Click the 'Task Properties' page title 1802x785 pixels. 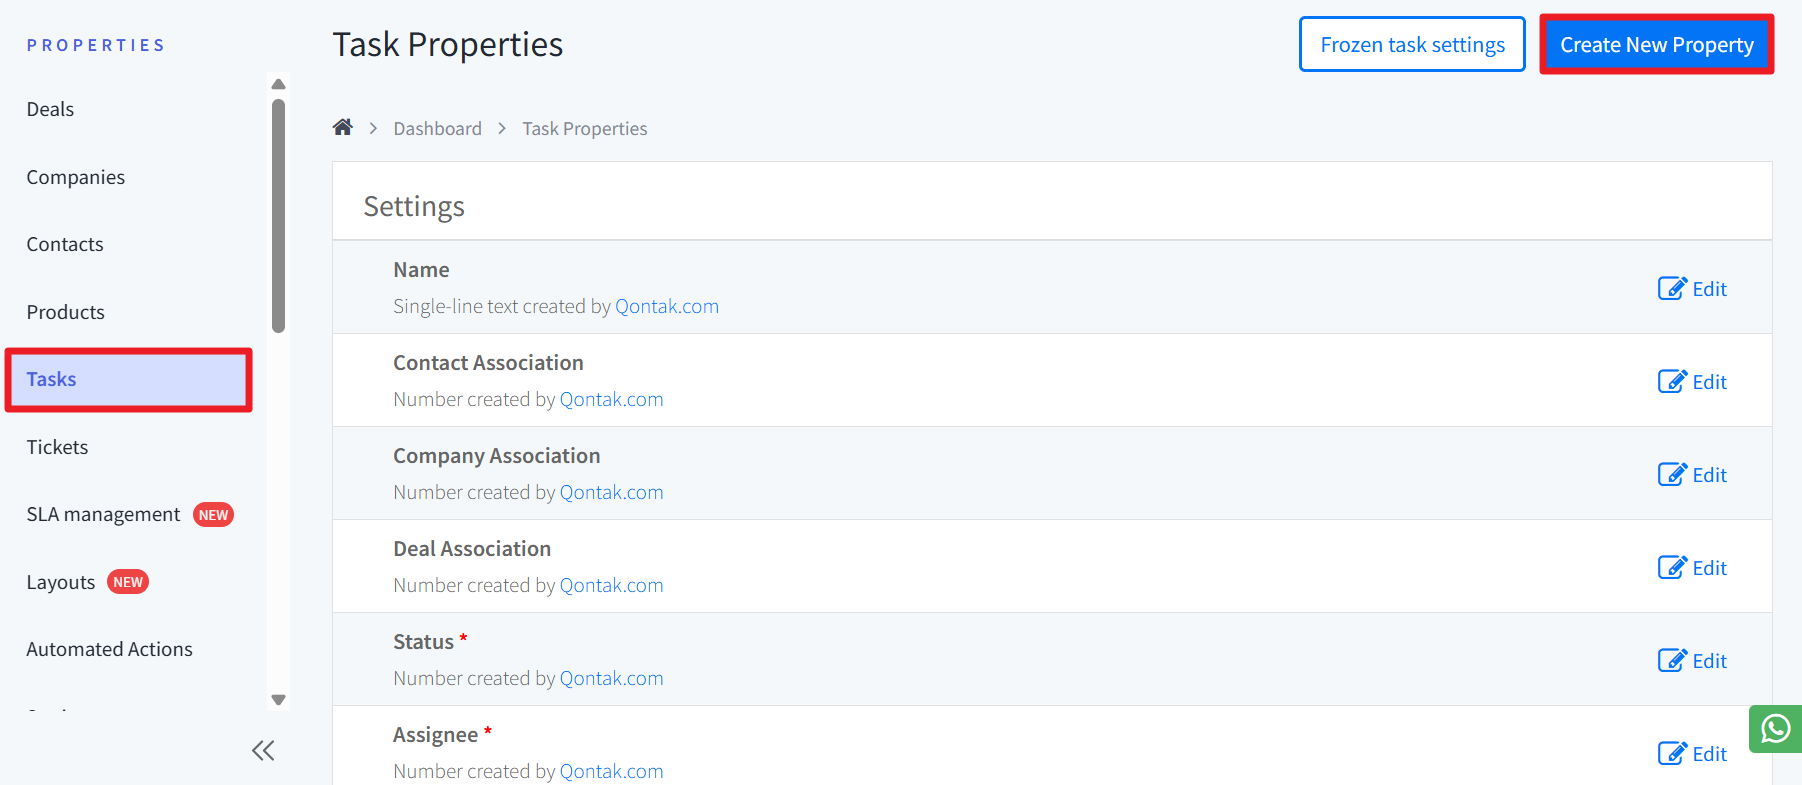click(x=448, y=45)
